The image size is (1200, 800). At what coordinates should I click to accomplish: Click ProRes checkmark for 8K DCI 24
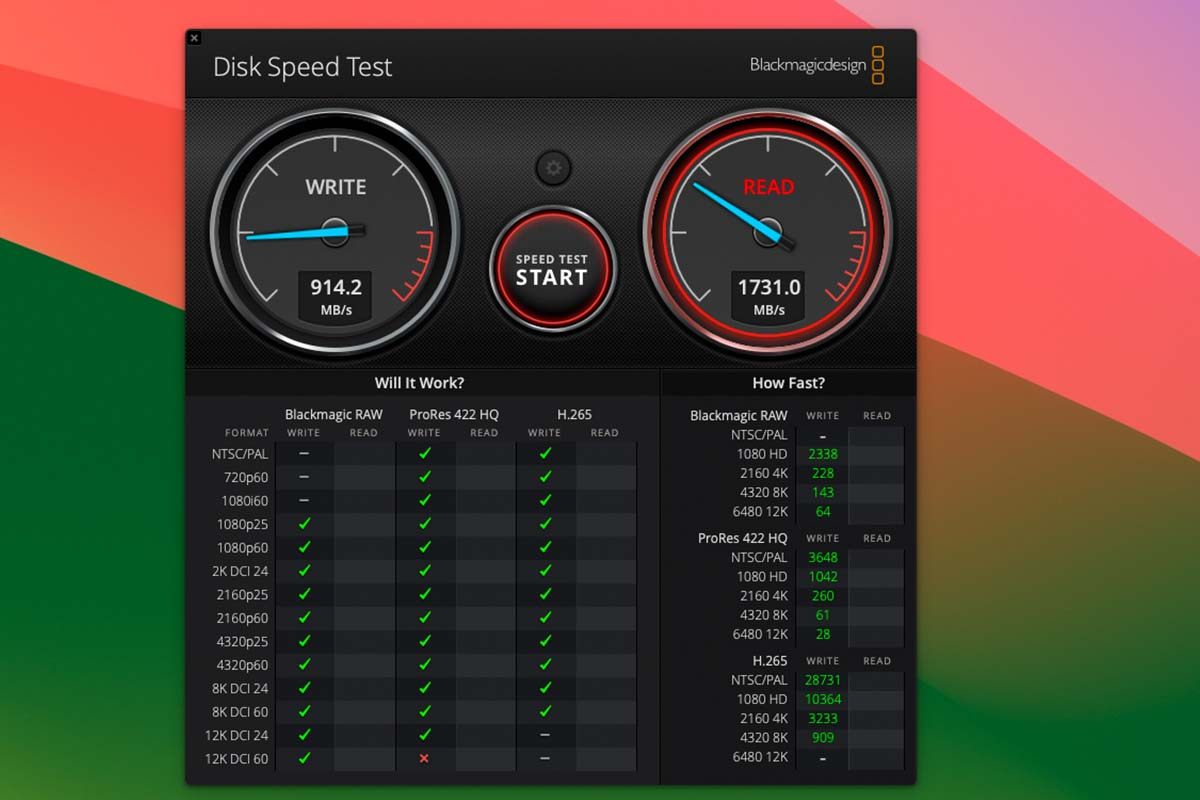coord(424,688)
